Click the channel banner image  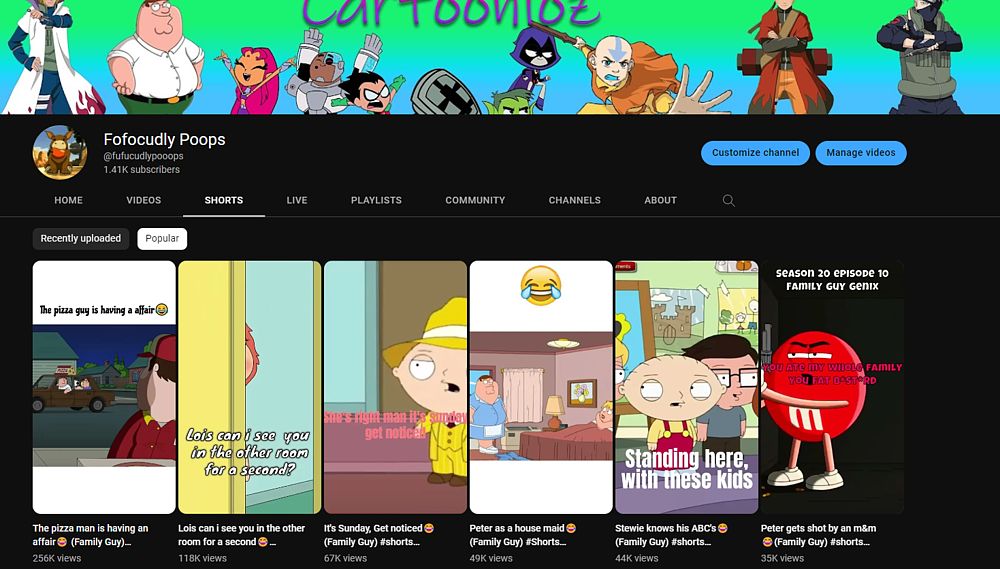(500, 57)
